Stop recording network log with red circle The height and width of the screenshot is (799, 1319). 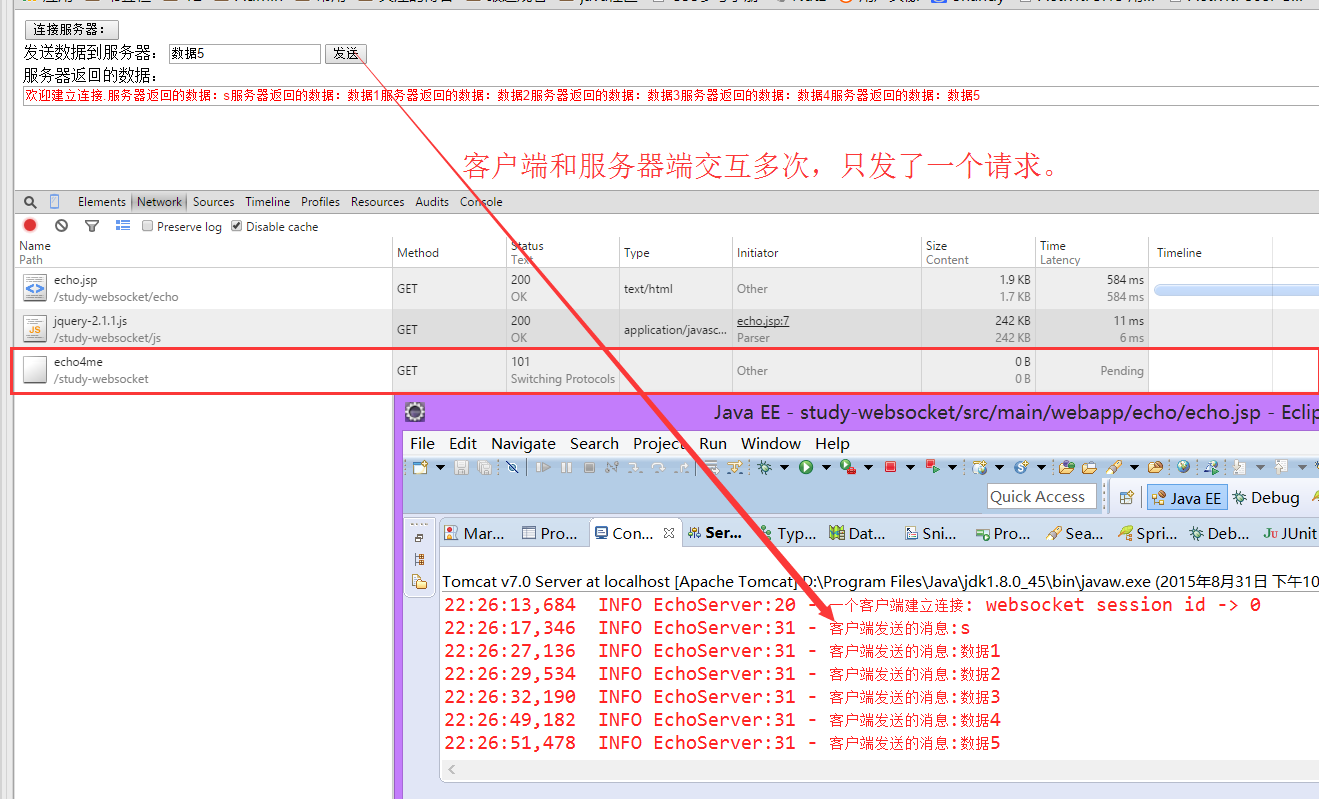30,226
